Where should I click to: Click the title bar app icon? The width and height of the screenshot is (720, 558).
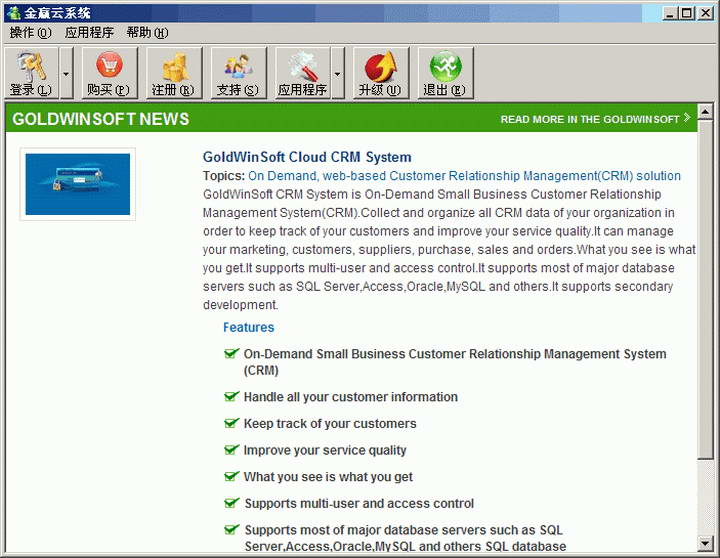tap(14, 13)
